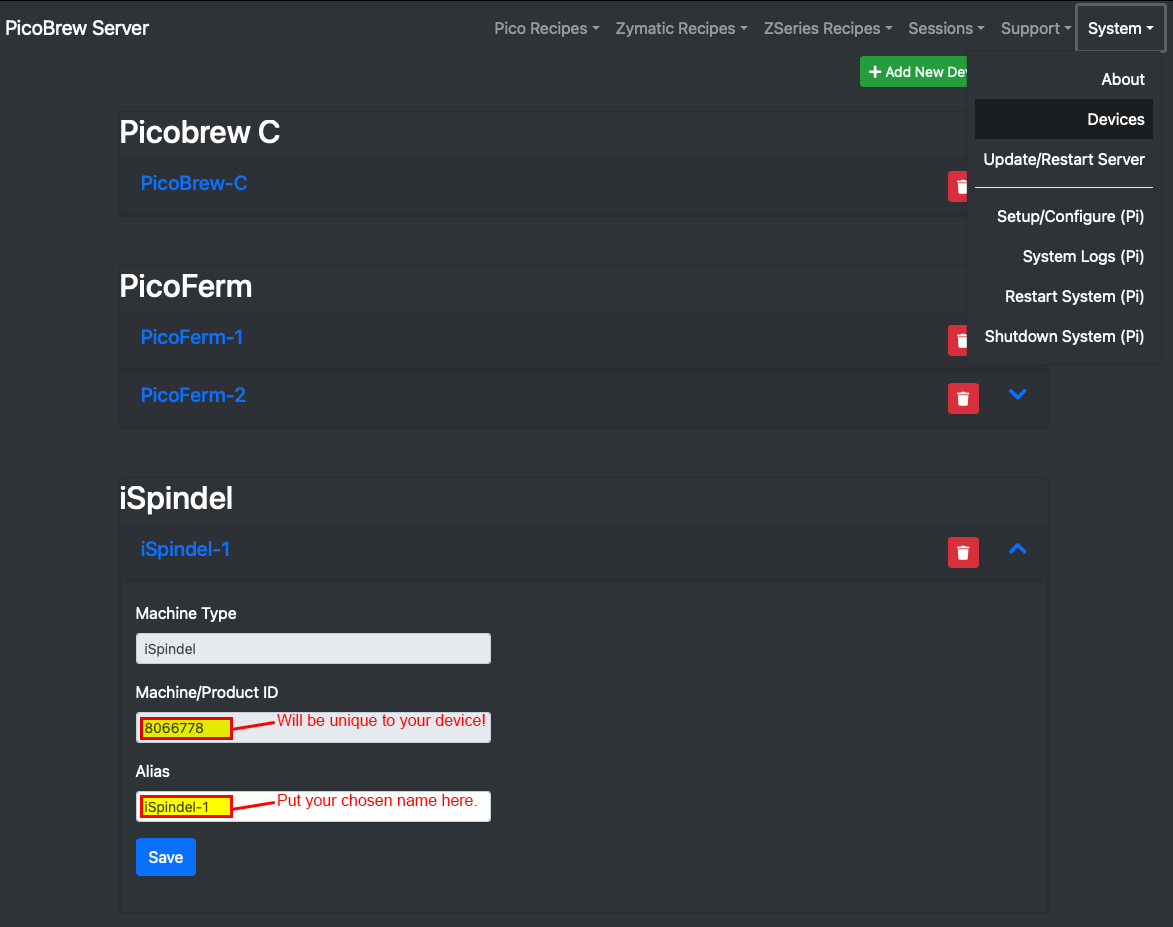Image resolution: width=1173 pixels, height=927 pixels.
Task: Open the Support menu
Action: click(1034, 28)
